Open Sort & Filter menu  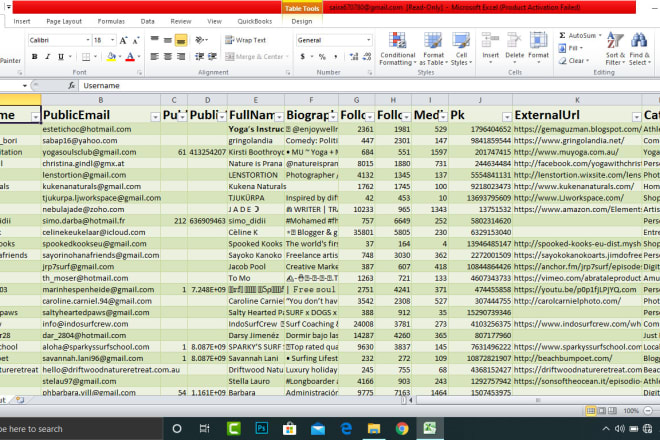click(615, 49)
